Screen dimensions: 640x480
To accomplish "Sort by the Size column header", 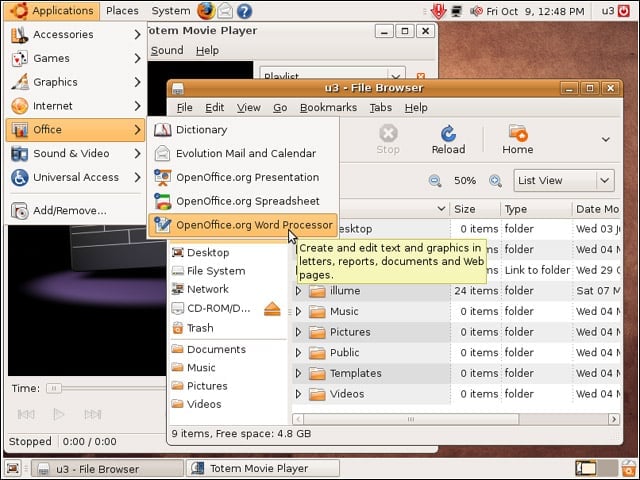I will point(475,209).
